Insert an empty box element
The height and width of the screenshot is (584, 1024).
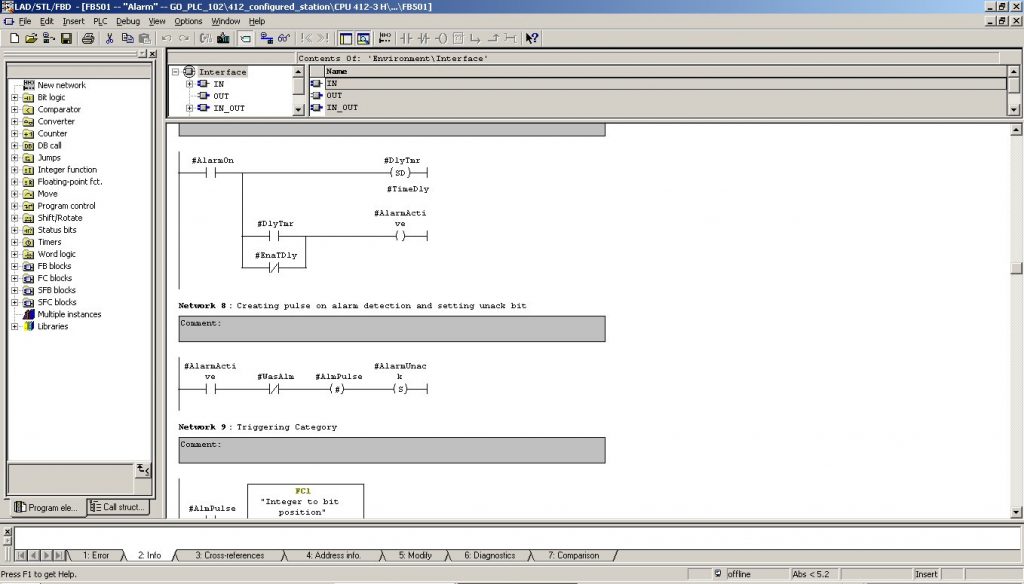pos(459,39)
